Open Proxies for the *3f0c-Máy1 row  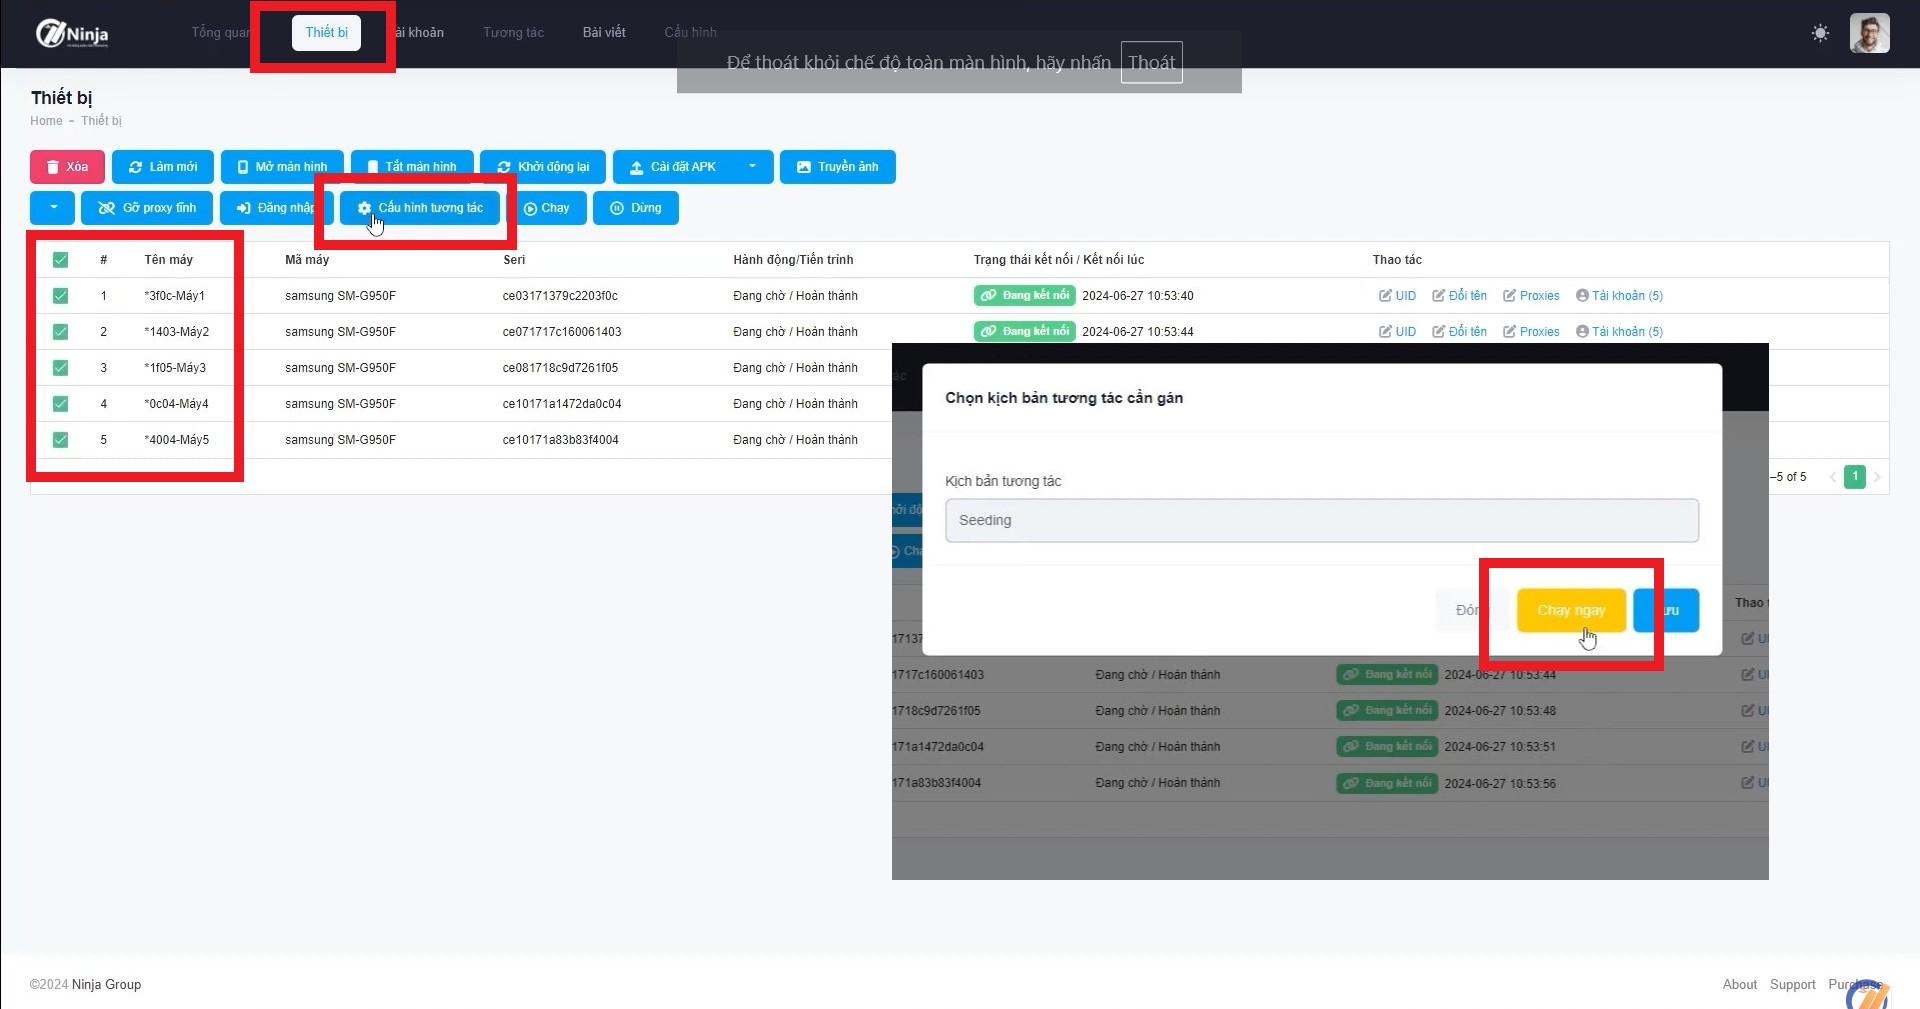(1531, 296)
